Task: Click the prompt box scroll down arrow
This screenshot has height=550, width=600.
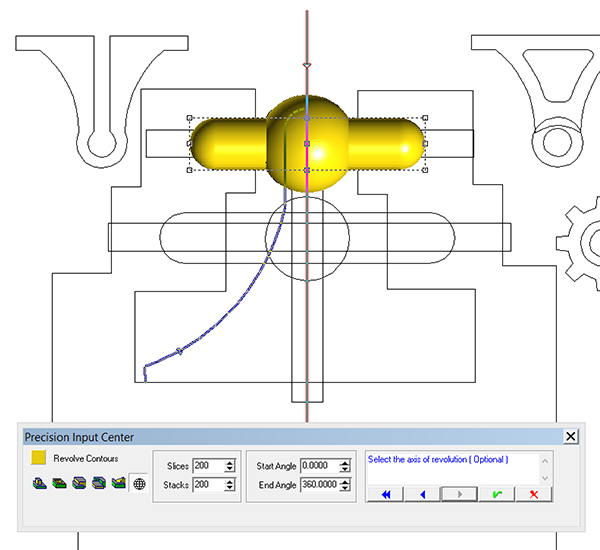Action: pos(545,478)
